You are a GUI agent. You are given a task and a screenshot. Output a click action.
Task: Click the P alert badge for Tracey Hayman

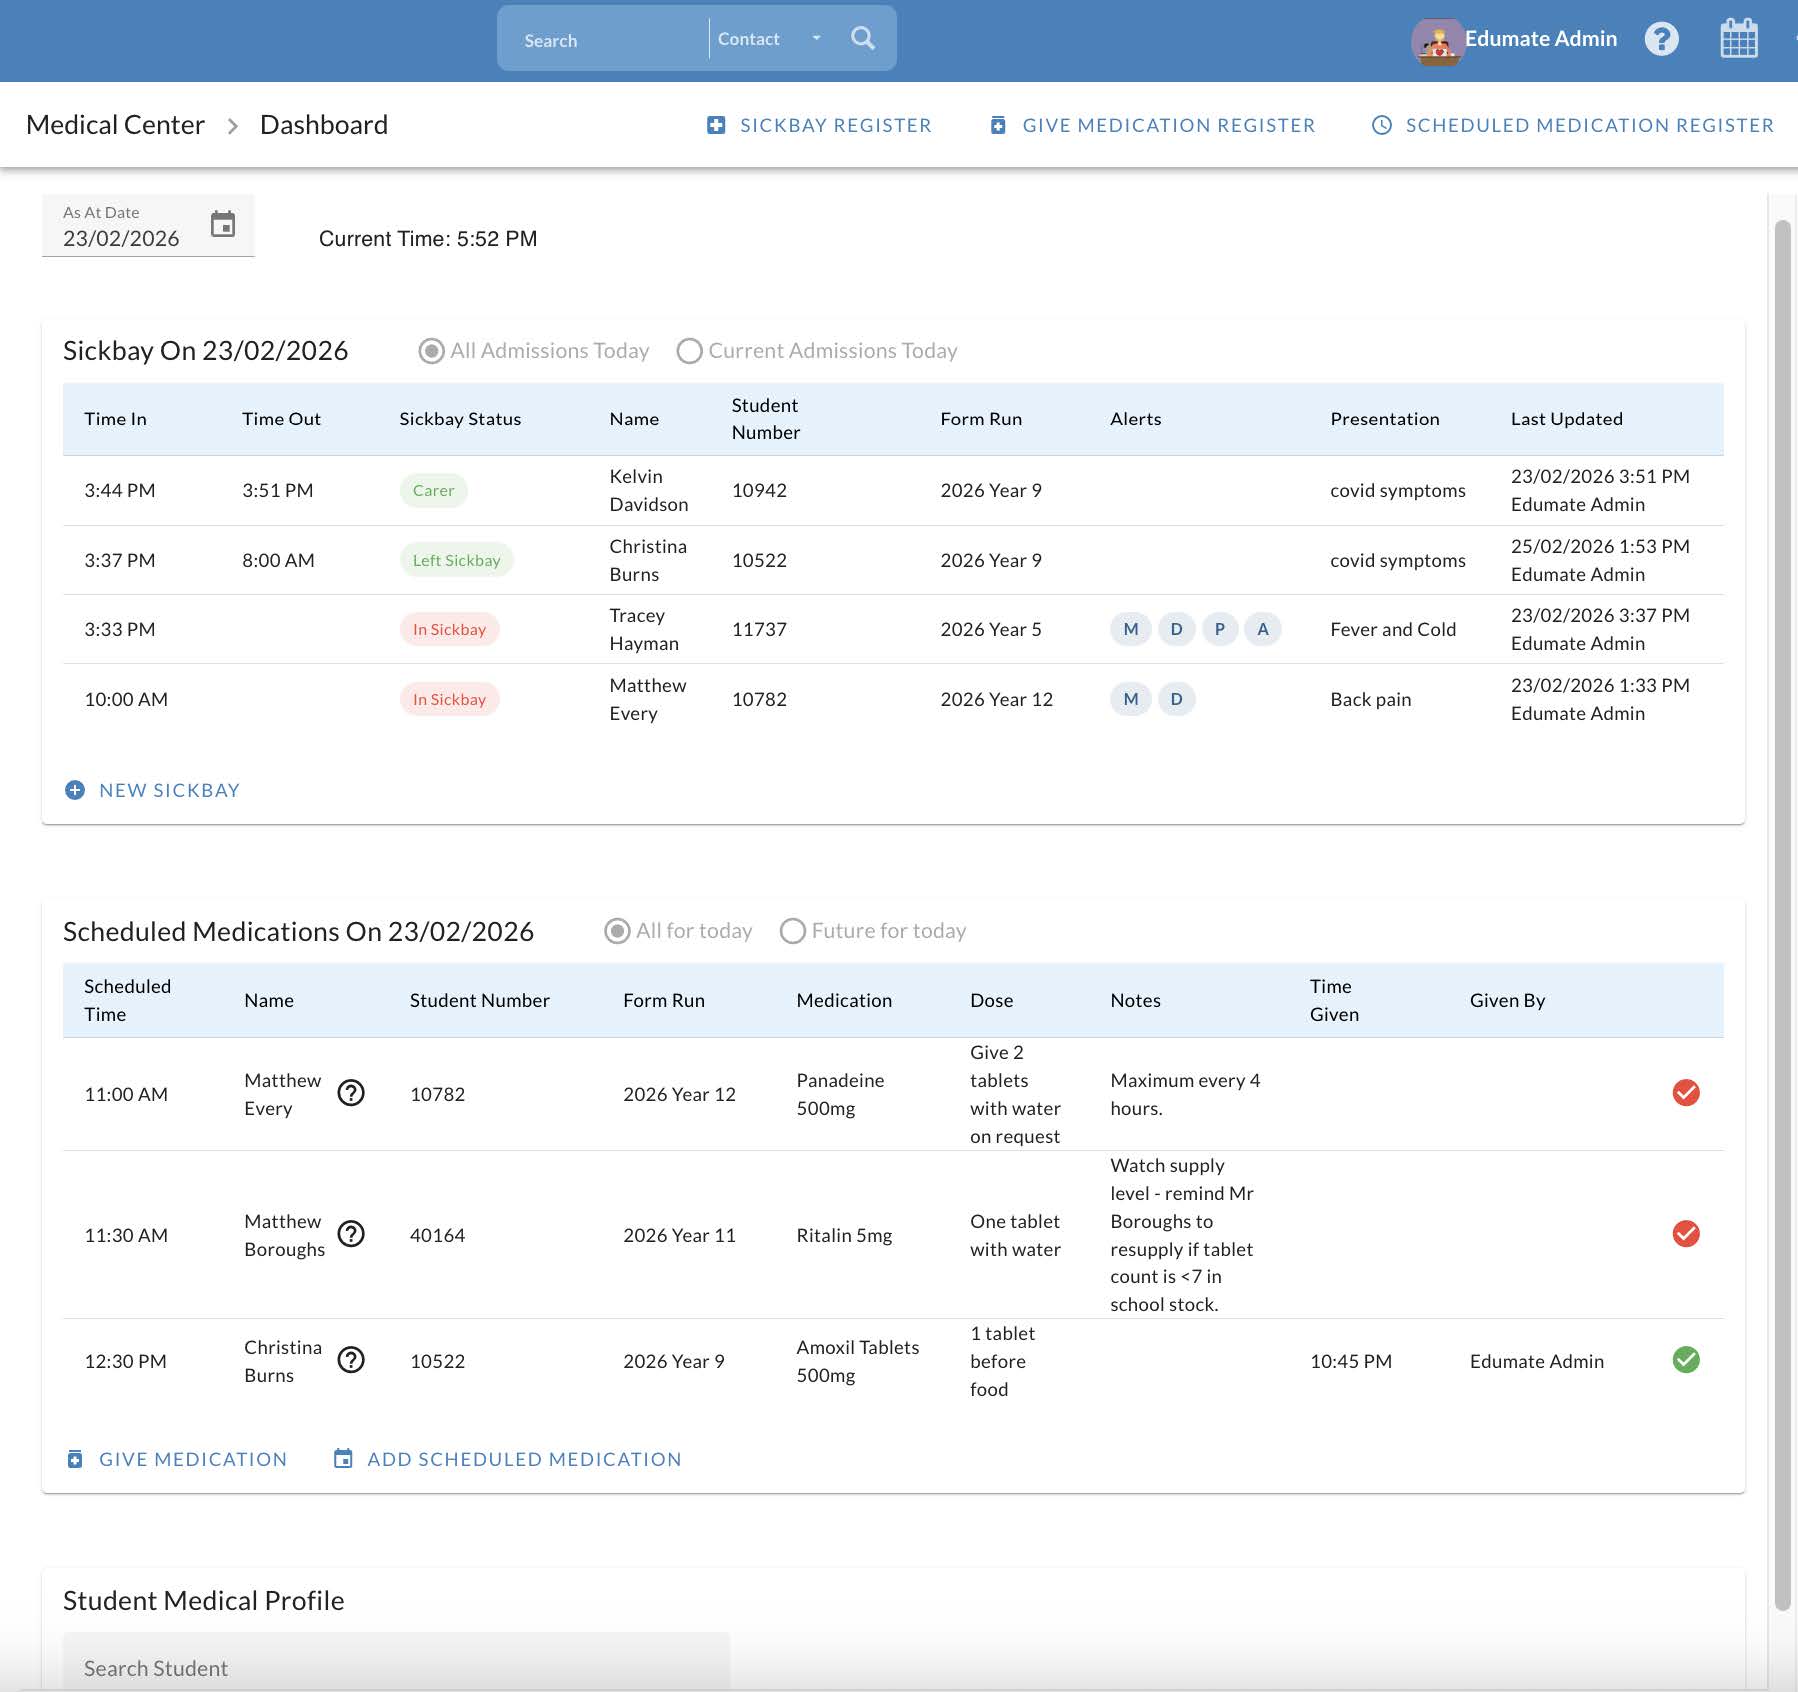tap(1219, 629)
